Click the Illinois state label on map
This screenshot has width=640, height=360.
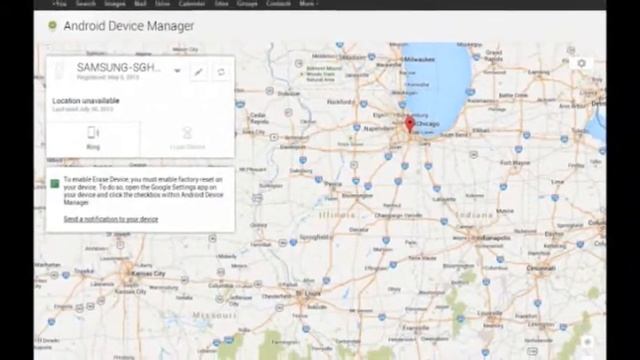337,215
